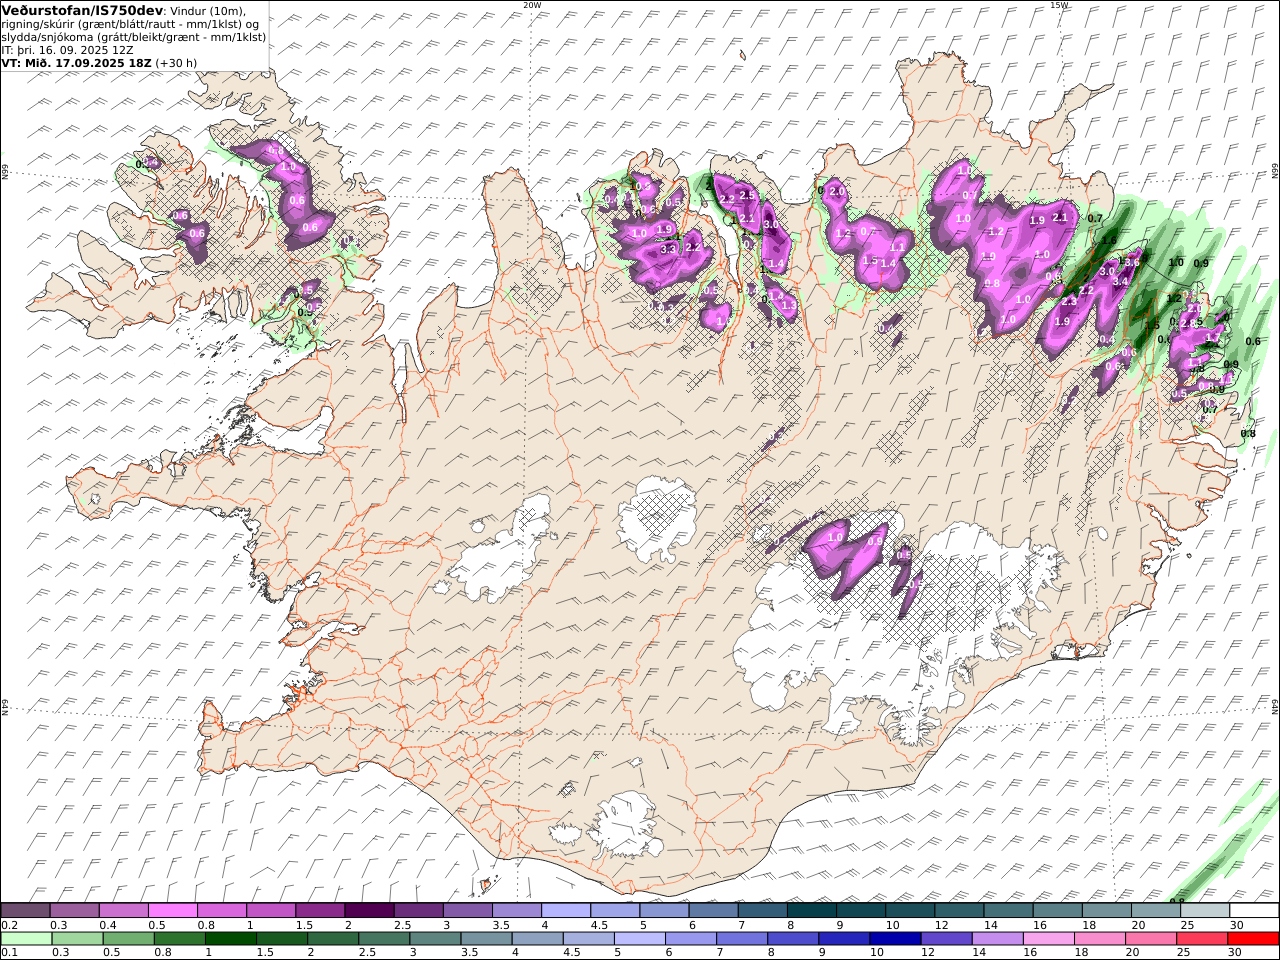Click the '(+30 h)' forecast offset text
Image resolution: width=1280 pixels, height=960 pixels.
176,63
